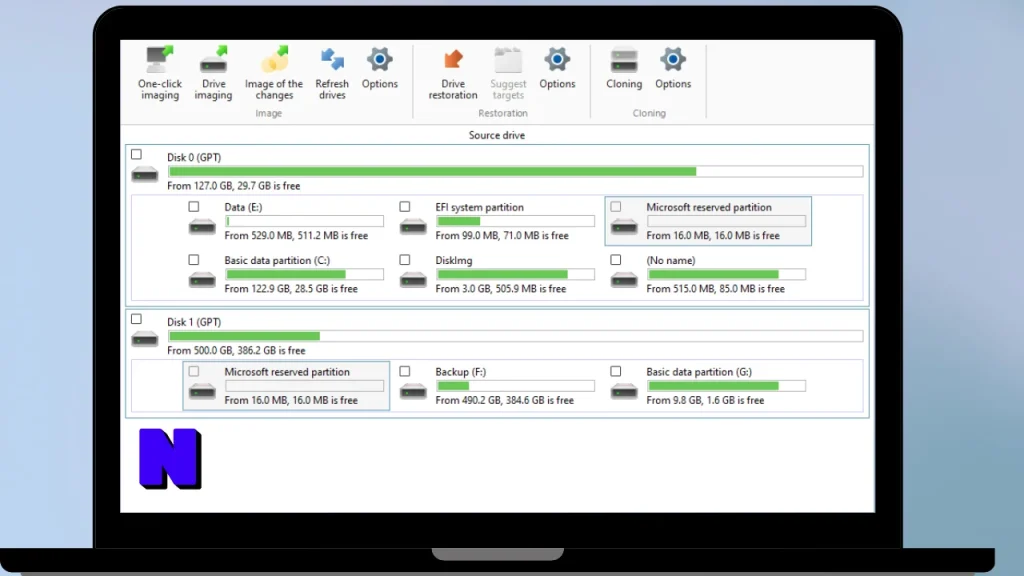Click 'From 122.9 GB, 28.5 GB is free'
1024x576 pixels.
pos(291,289)
